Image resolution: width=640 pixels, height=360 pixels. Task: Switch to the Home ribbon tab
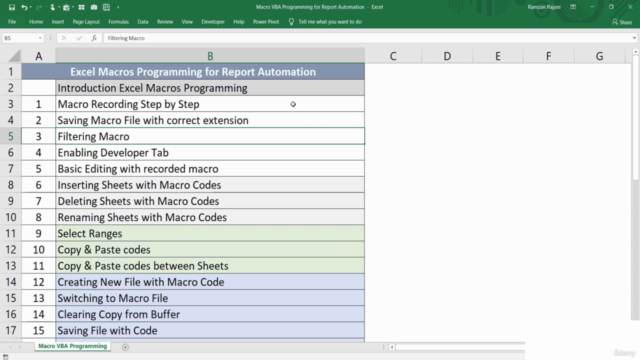(36, 22)
